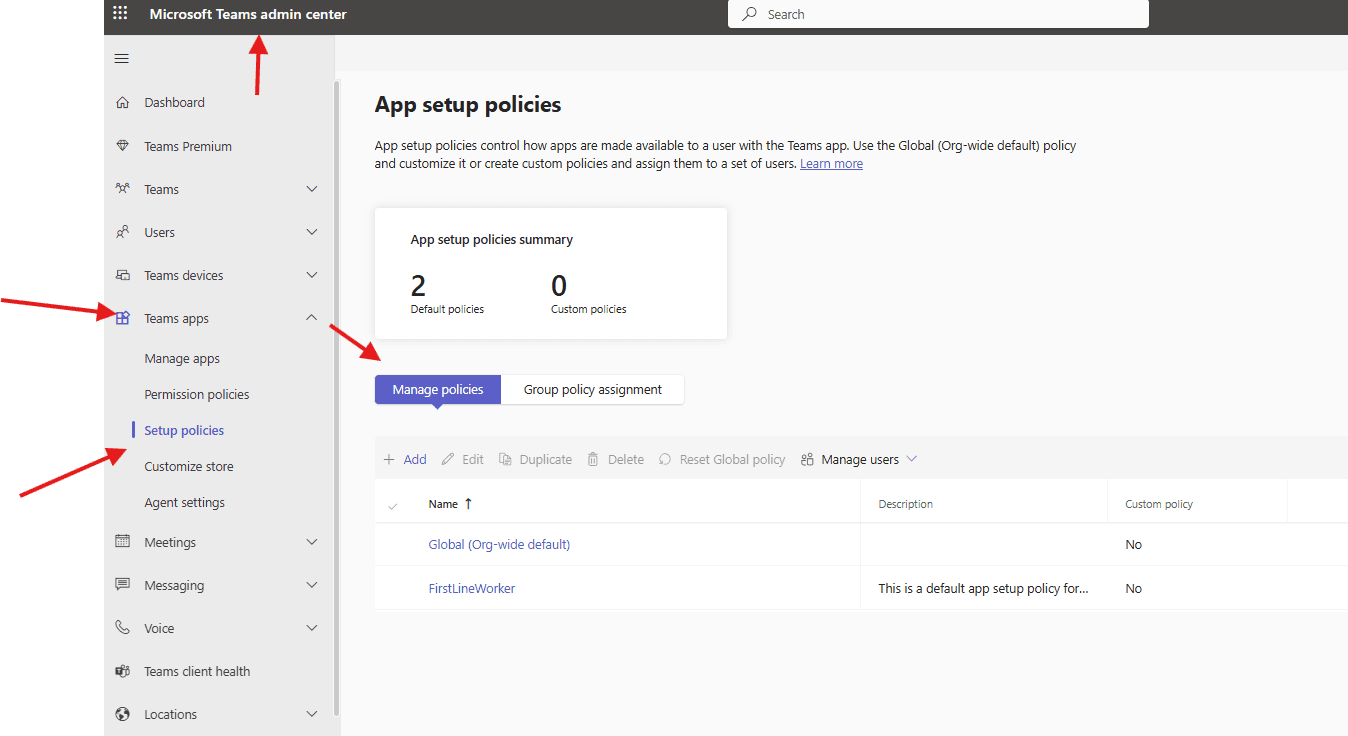Screen dimensions: 1348x736
Task: Click the Voice phone icon
Action: click(122, 627)
